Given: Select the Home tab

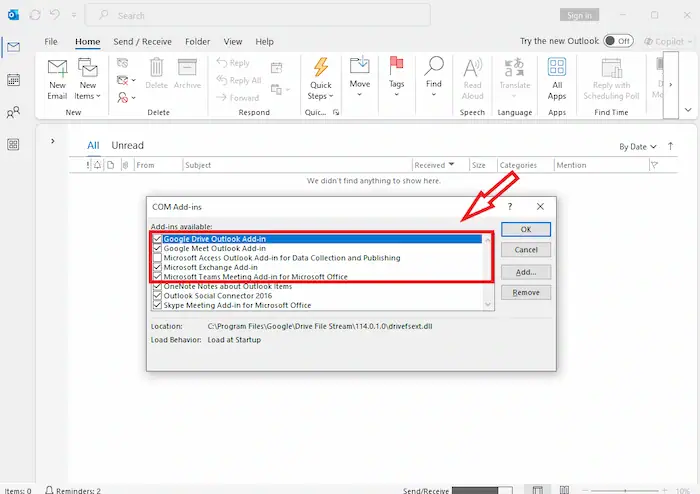Looking at the screenshot, I should [88, 42].
